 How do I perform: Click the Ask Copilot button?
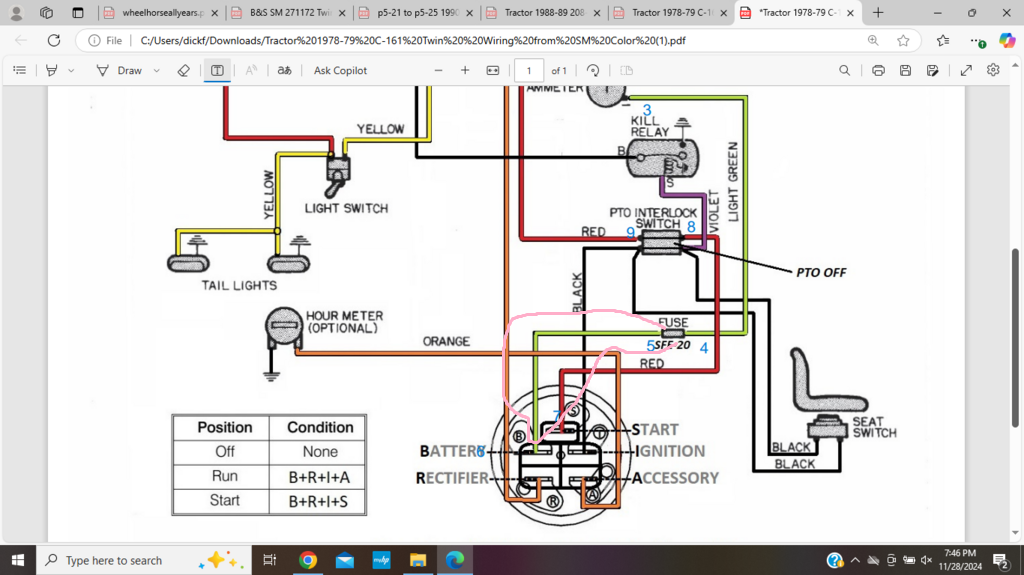pos(340,71)
